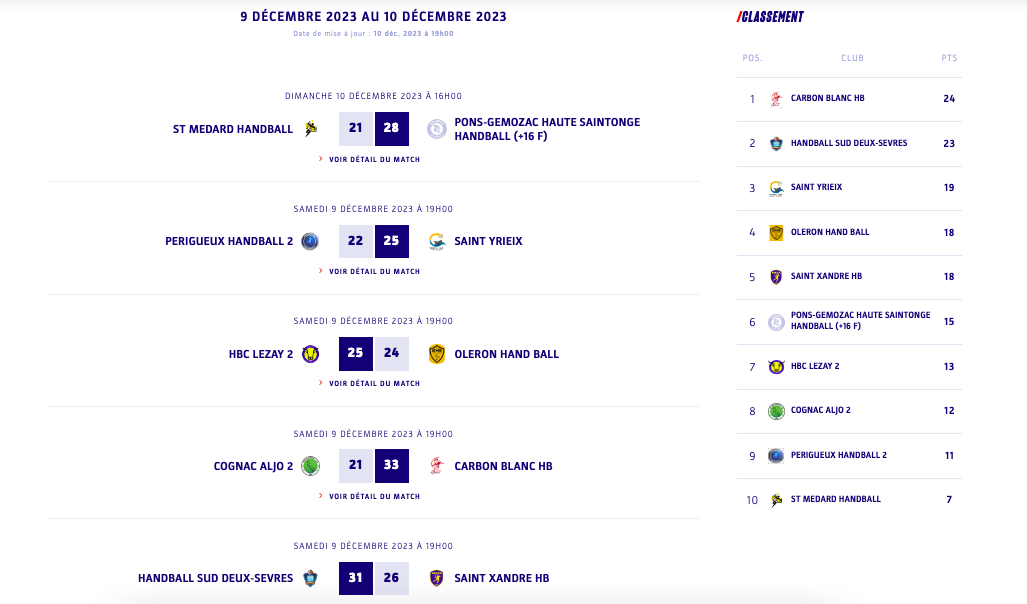Click Handball Sud Deux-Sevres standings logo
Image resolution: width=1027 pixels, height=604 pixels.
point(776,143)
